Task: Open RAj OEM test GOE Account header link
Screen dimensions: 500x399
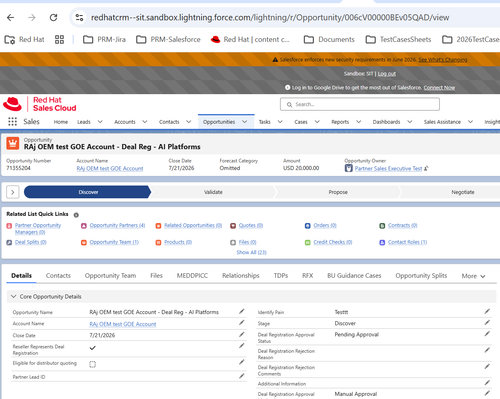Action: [x=110, y=169]
